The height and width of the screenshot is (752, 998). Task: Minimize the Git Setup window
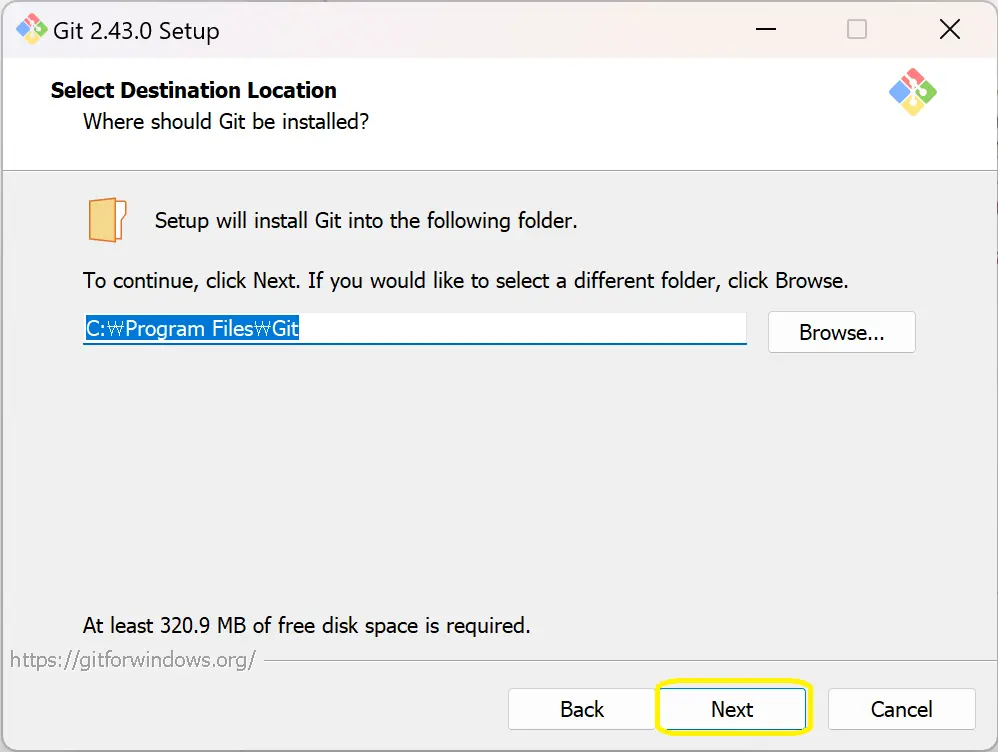point(766,29)
